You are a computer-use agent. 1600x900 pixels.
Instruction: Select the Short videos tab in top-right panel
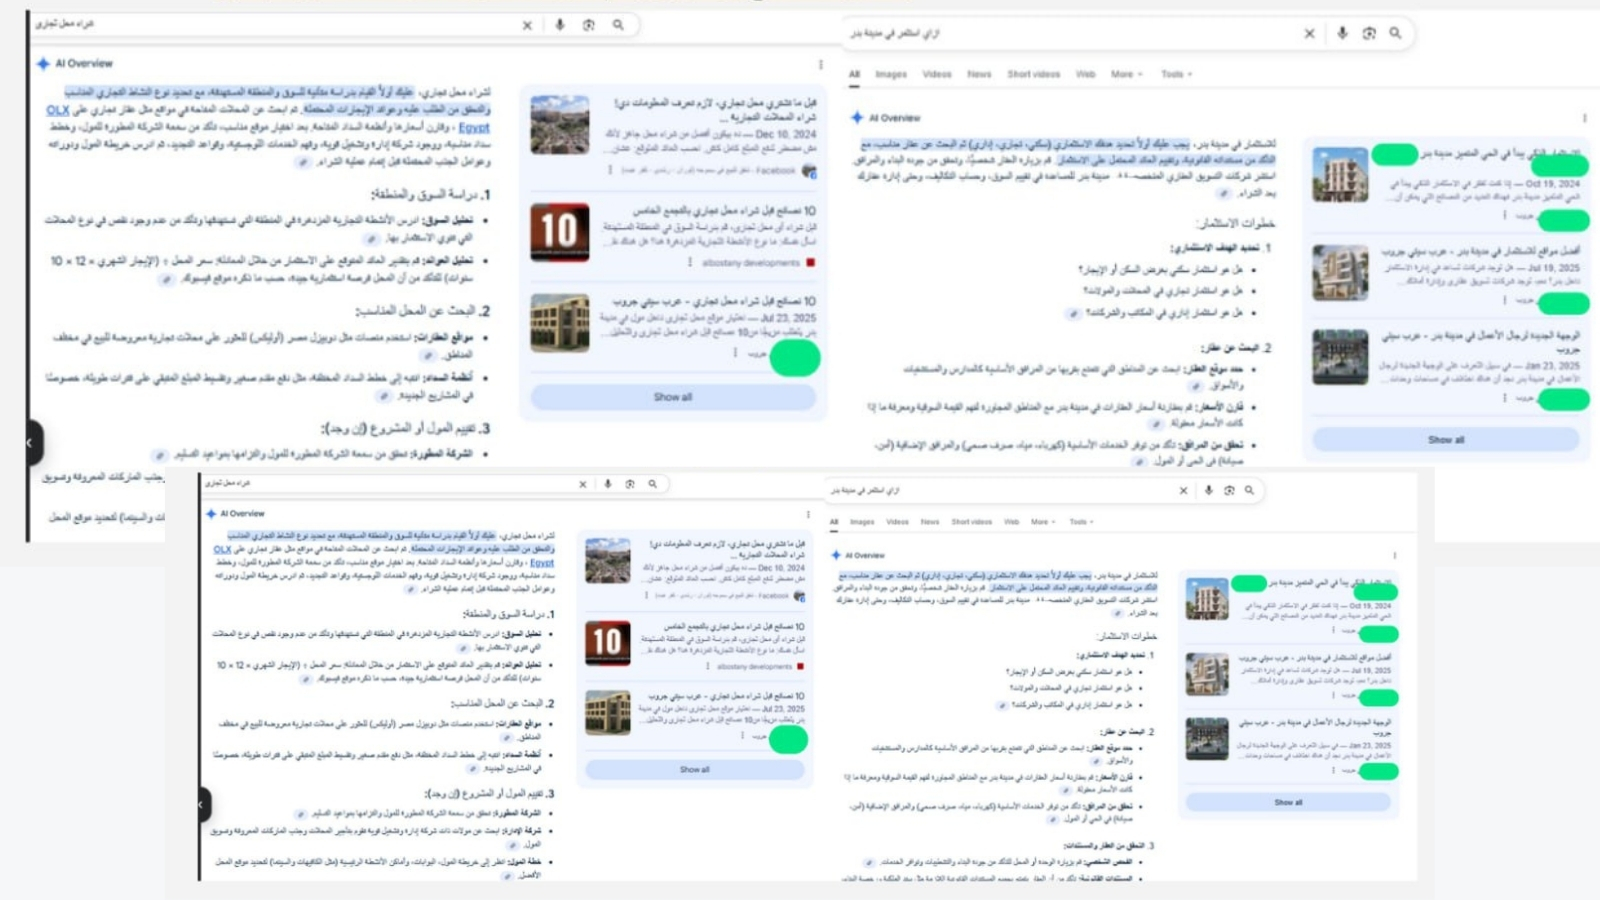1033,74
